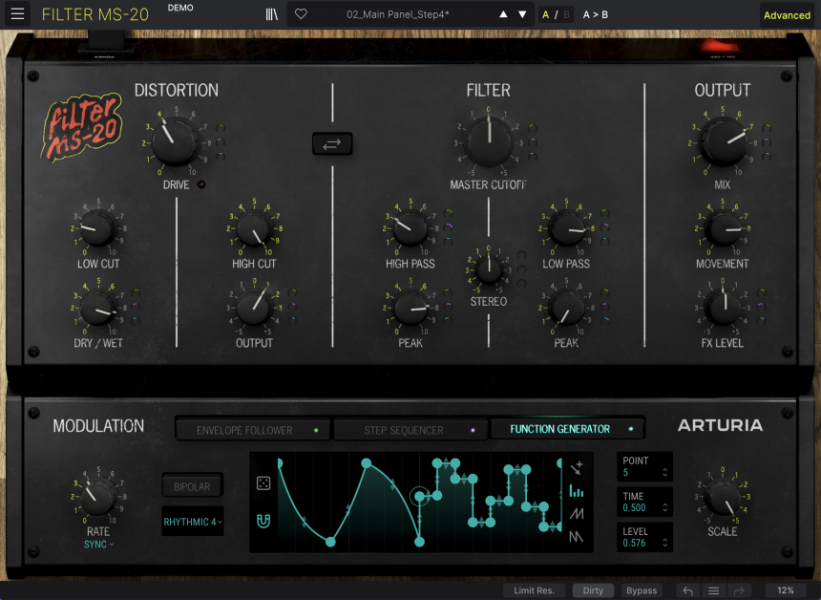The height and width of the screenshot is (600, 821).
Task: Open the Advanced panel button
Action: click(x=787, y=14)
